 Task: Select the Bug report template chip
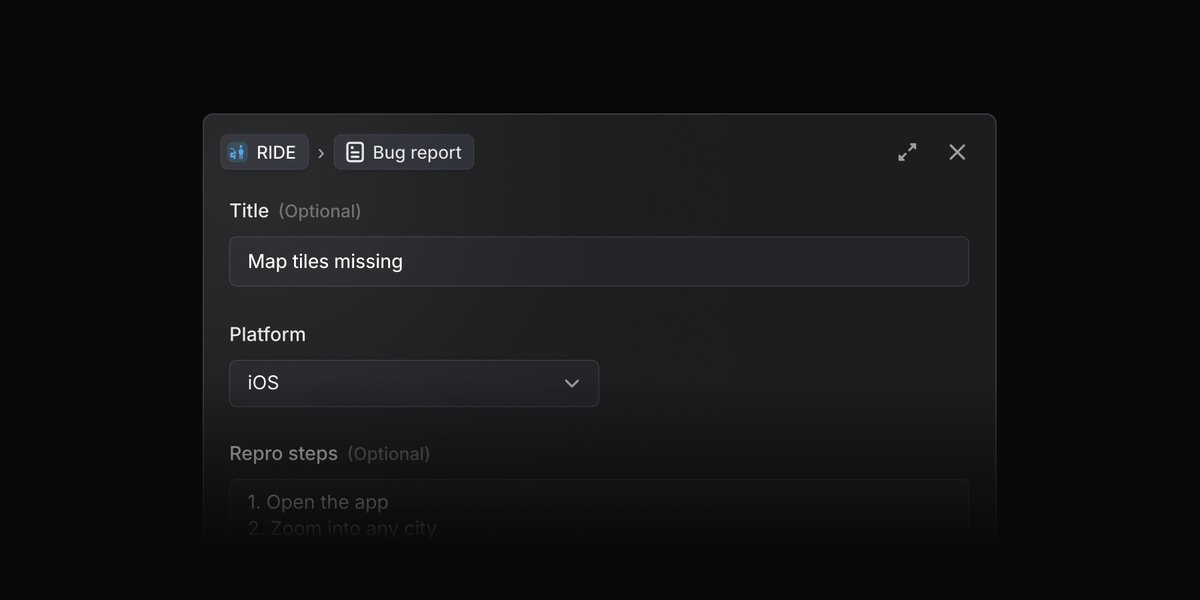click(x=403, y=152)
